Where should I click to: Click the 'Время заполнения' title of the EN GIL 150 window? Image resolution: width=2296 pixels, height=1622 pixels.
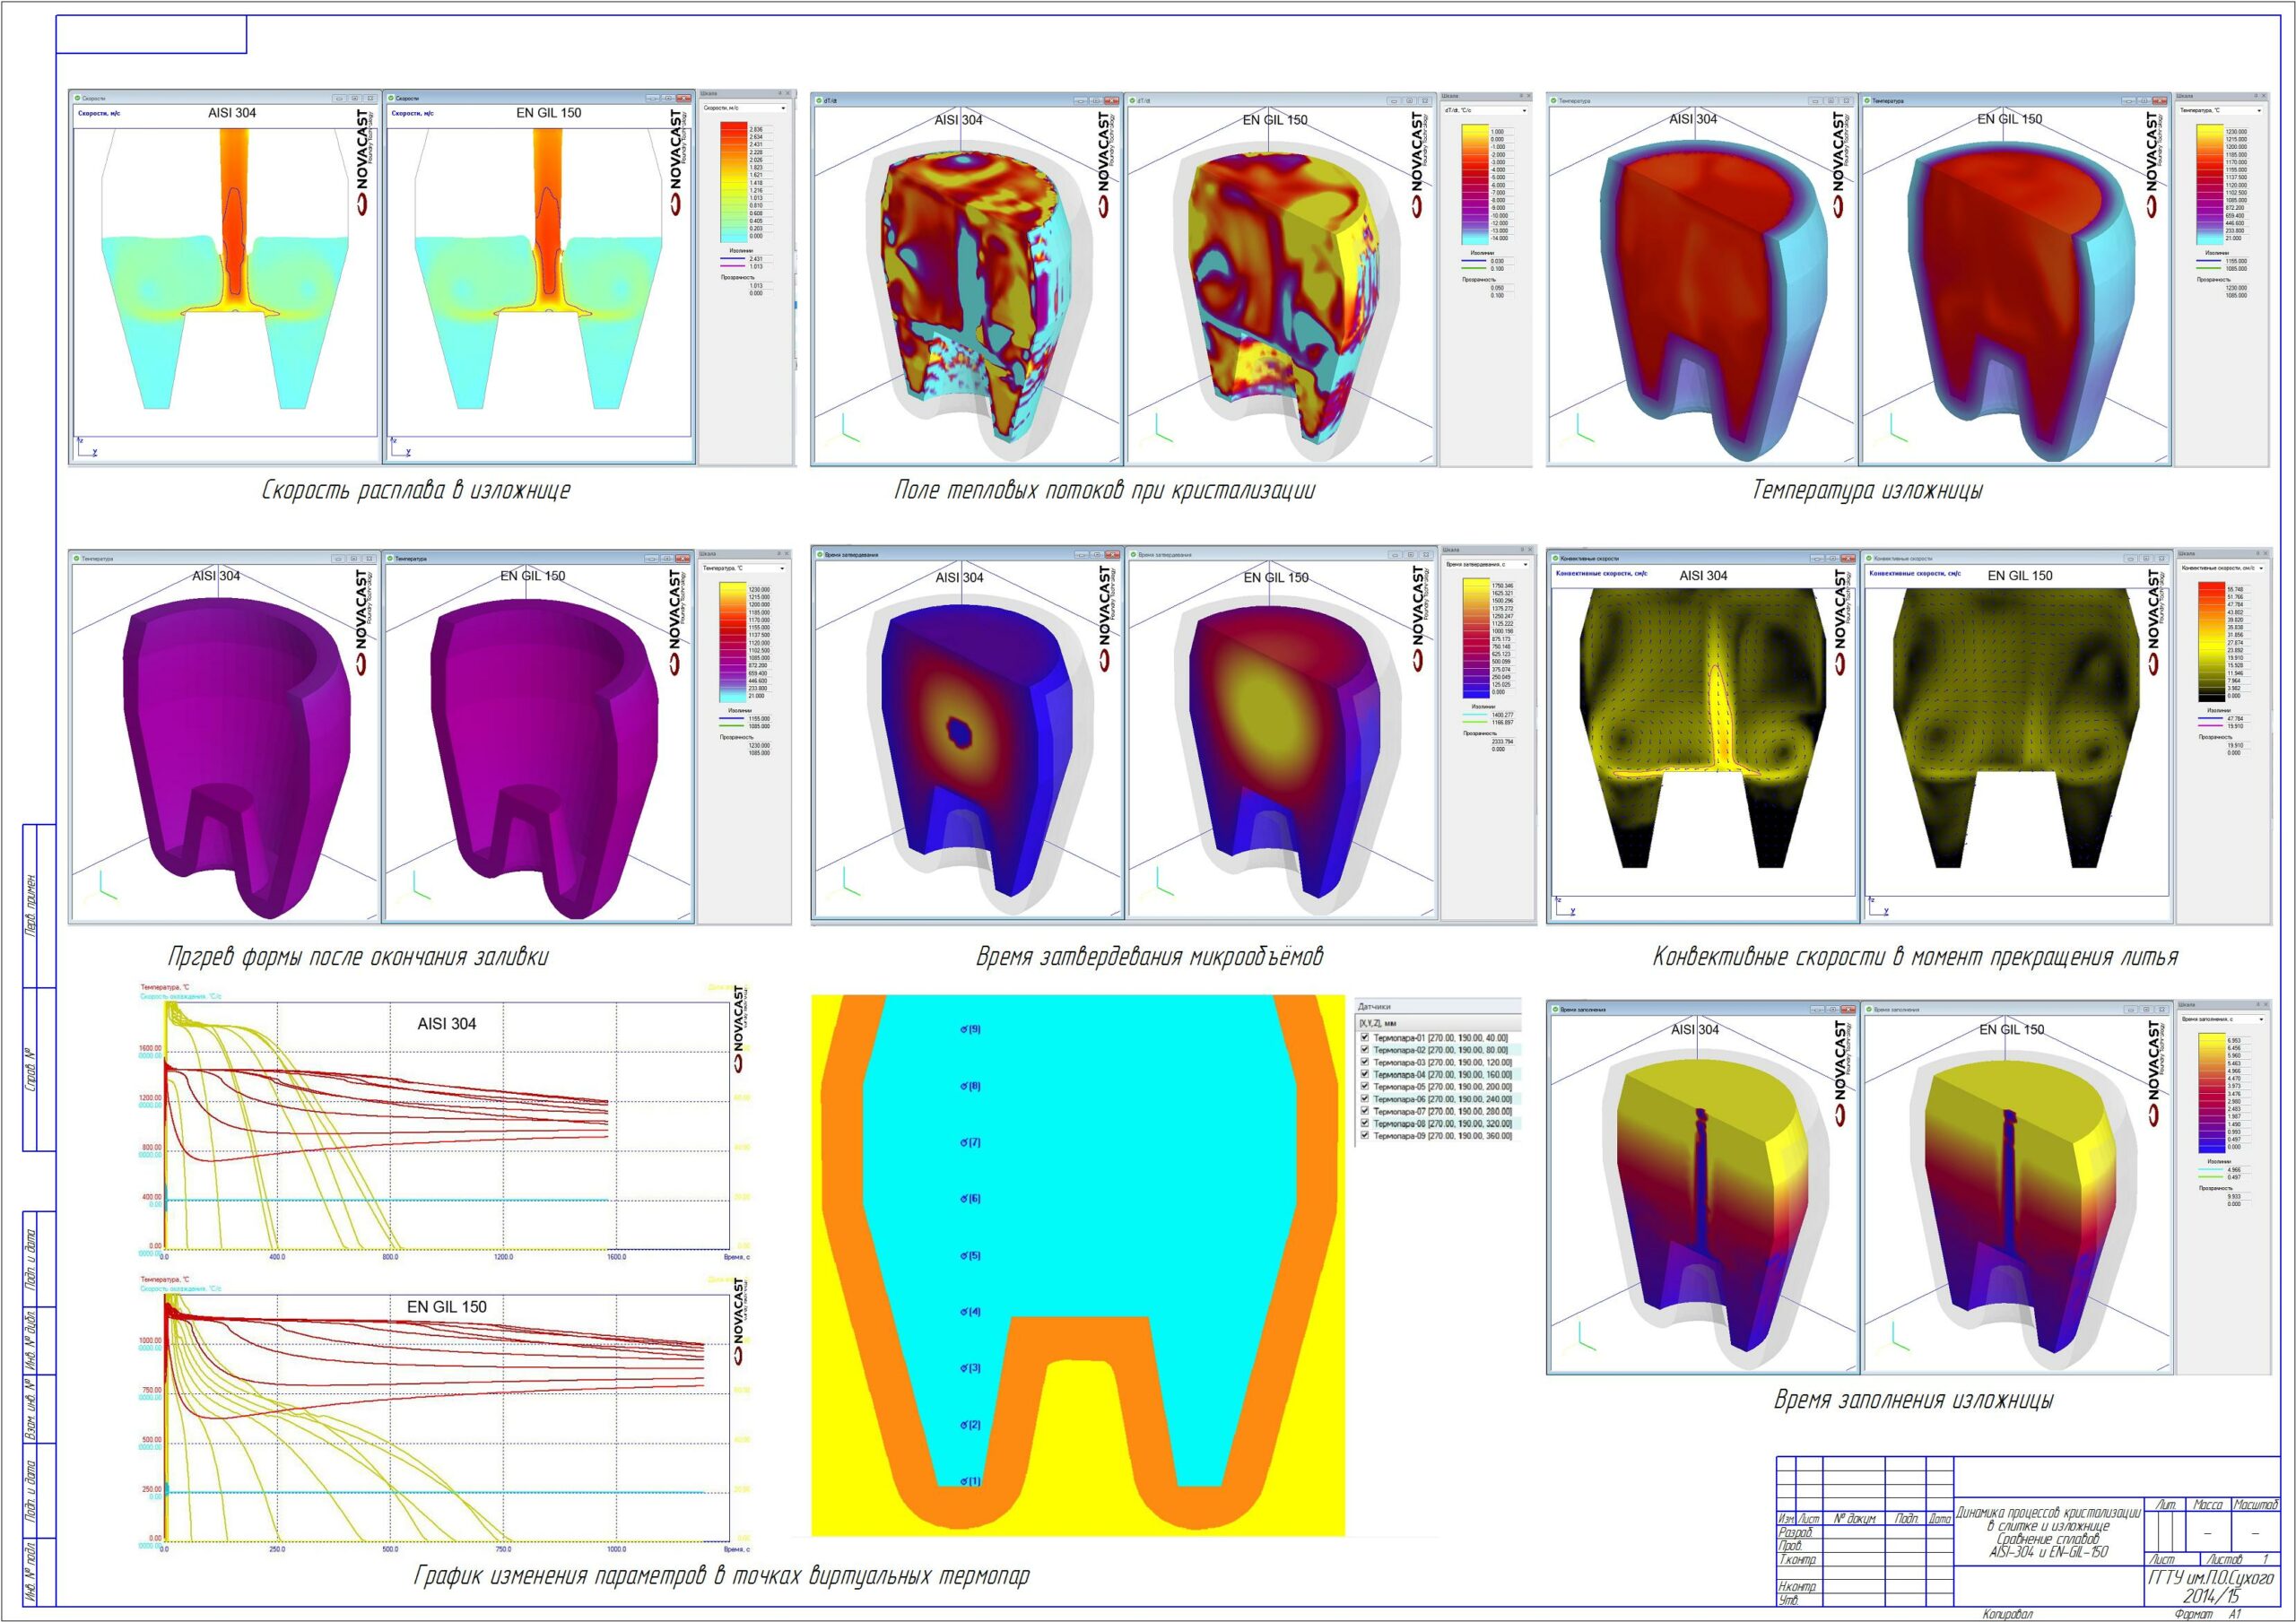[x=1897, y=1010]
